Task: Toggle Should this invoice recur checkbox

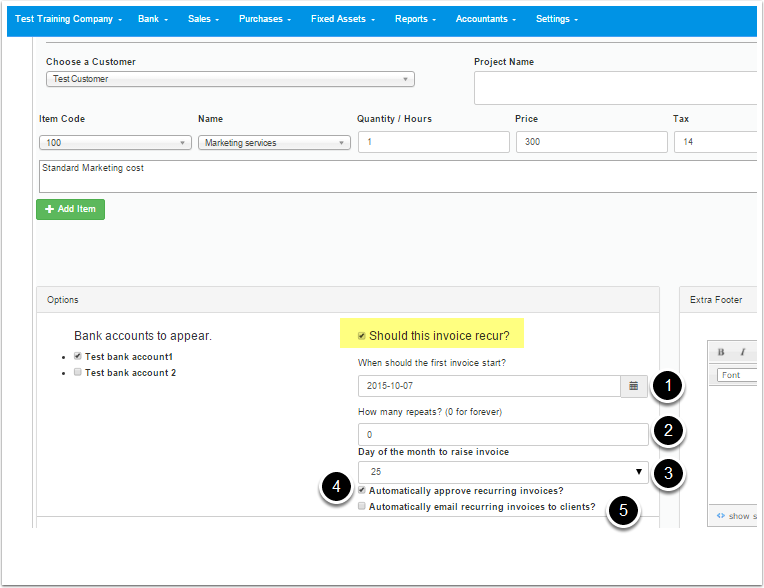Action: point(362,336)
